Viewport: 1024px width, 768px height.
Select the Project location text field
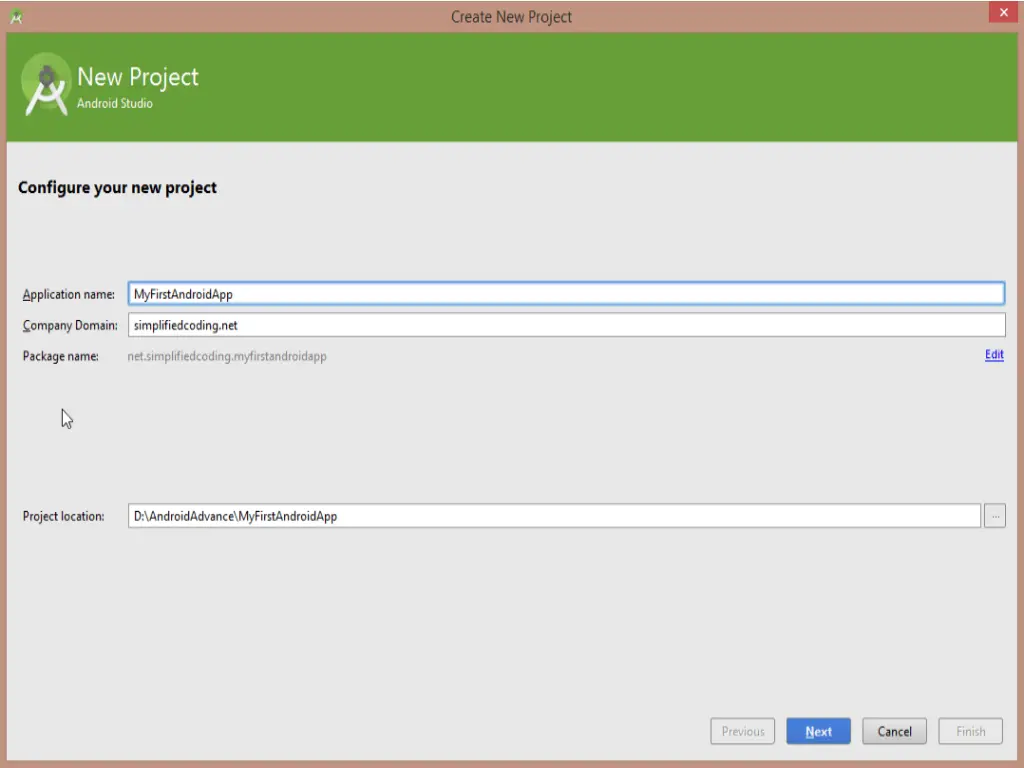[x=554, y=516]
